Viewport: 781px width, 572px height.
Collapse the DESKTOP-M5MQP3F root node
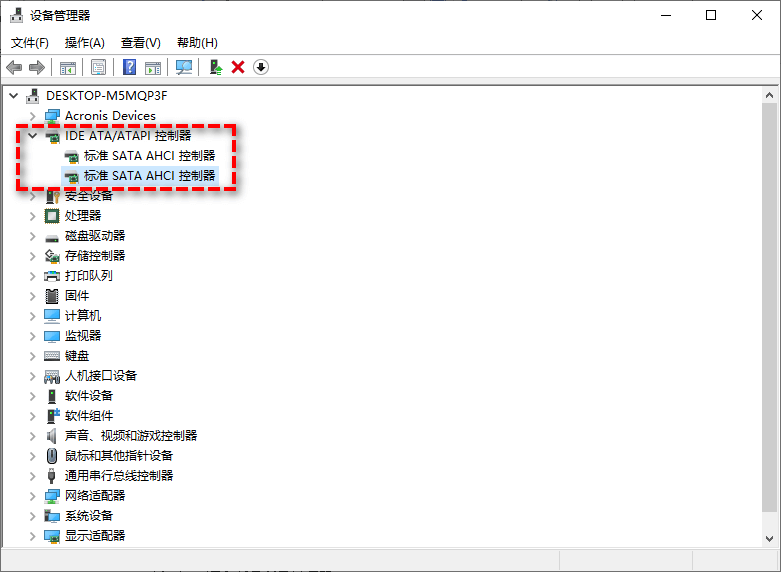[13, 96]
